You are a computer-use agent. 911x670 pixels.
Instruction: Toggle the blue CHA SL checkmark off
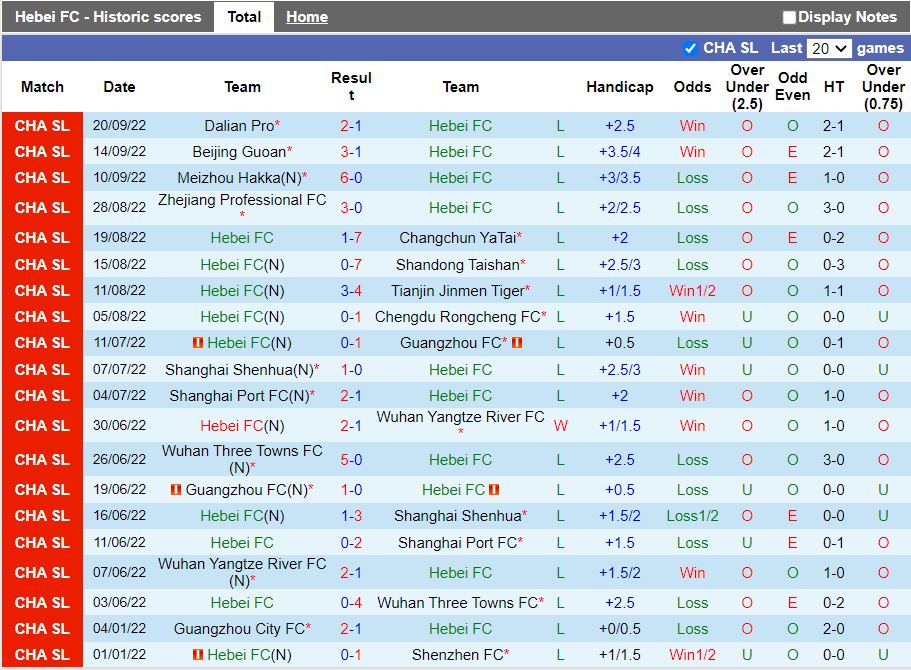pyautogui.click(x=689, y=48)
